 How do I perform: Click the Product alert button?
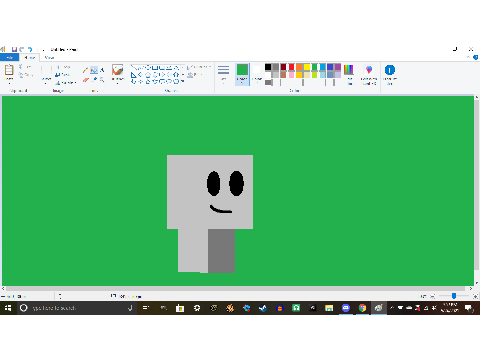click(x=390, y=74)
